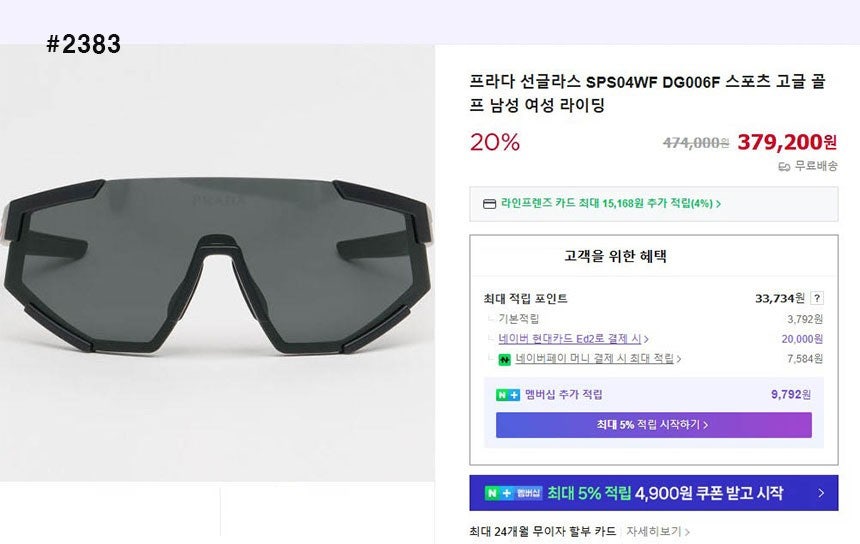
Task: Open 네이버 현대카드 Ed2로 결제 시 link
Action: click(x=574, y=339)
